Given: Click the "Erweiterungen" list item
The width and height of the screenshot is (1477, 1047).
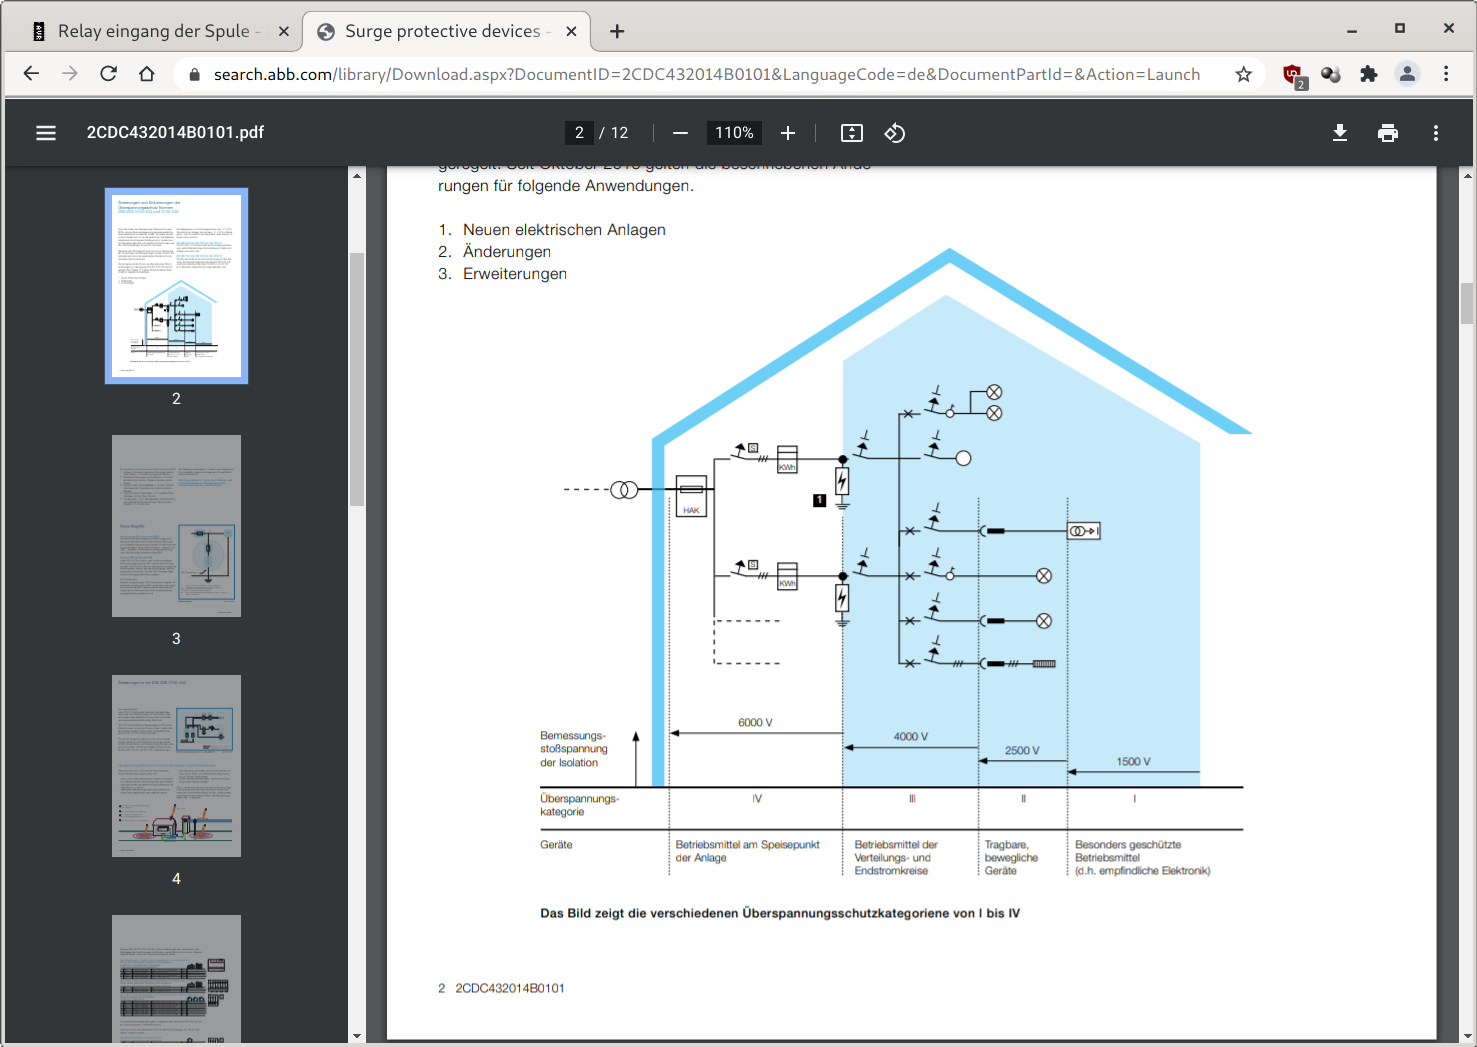Looking at the screenshot, I should coord(515,274).
